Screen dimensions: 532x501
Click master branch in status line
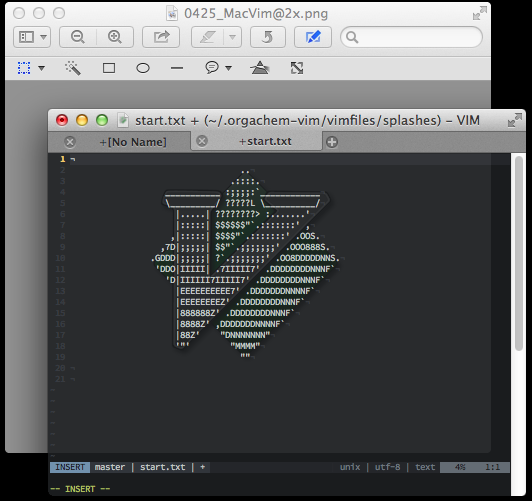pyautogui.click(x=110, y=467)
